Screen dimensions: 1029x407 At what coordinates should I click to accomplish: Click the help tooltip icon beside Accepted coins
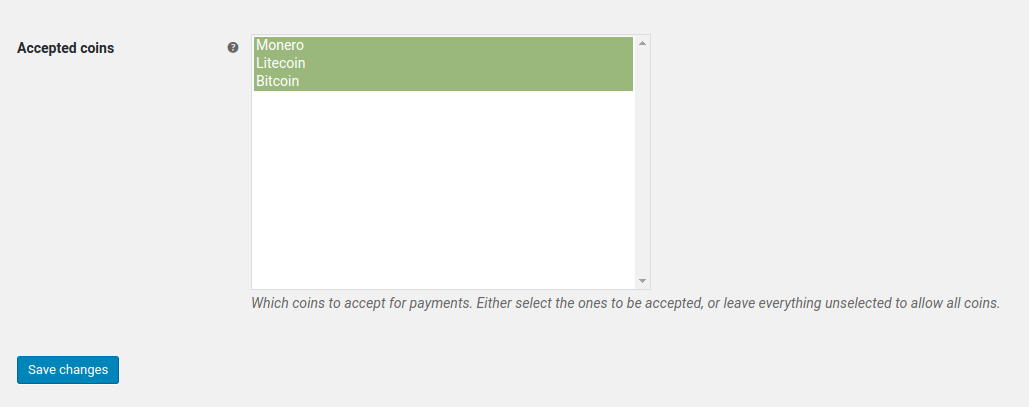[x=233, y=47]
